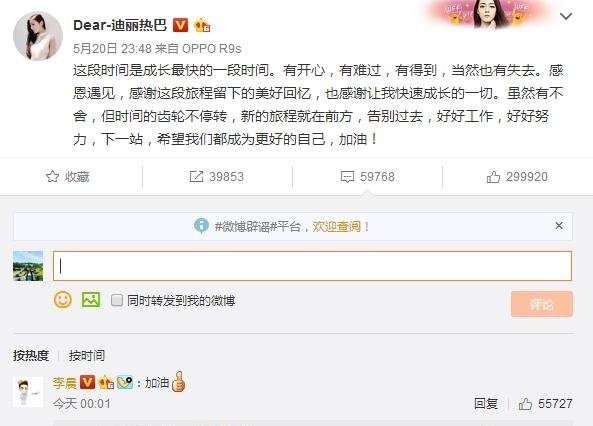Click the membership crown badge beside Dear-迪丽热巴
The height and width of the screenshot is (426, 593).
202,26
